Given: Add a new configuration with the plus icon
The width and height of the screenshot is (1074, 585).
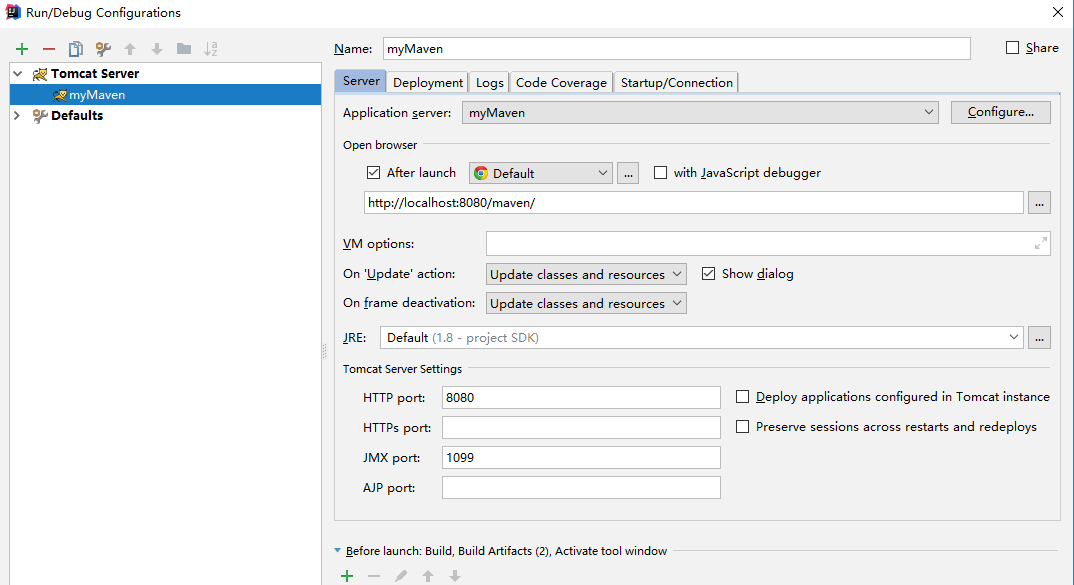Looking at the screenshot, I should pos(22,49).
